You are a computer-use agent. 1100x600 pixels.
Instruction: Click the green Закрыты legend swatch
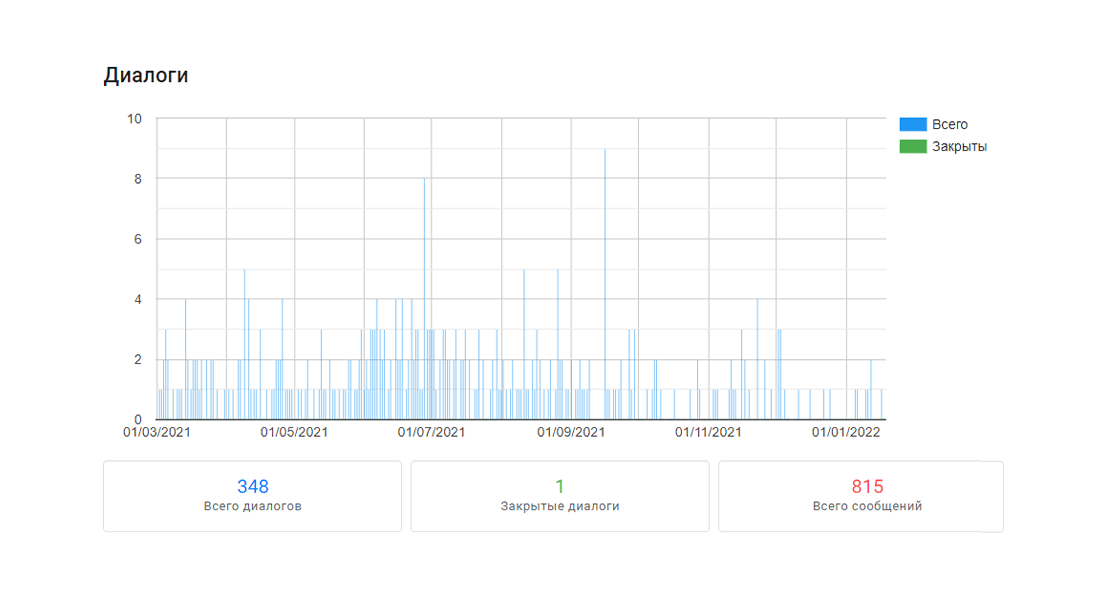tap(913, 147)
